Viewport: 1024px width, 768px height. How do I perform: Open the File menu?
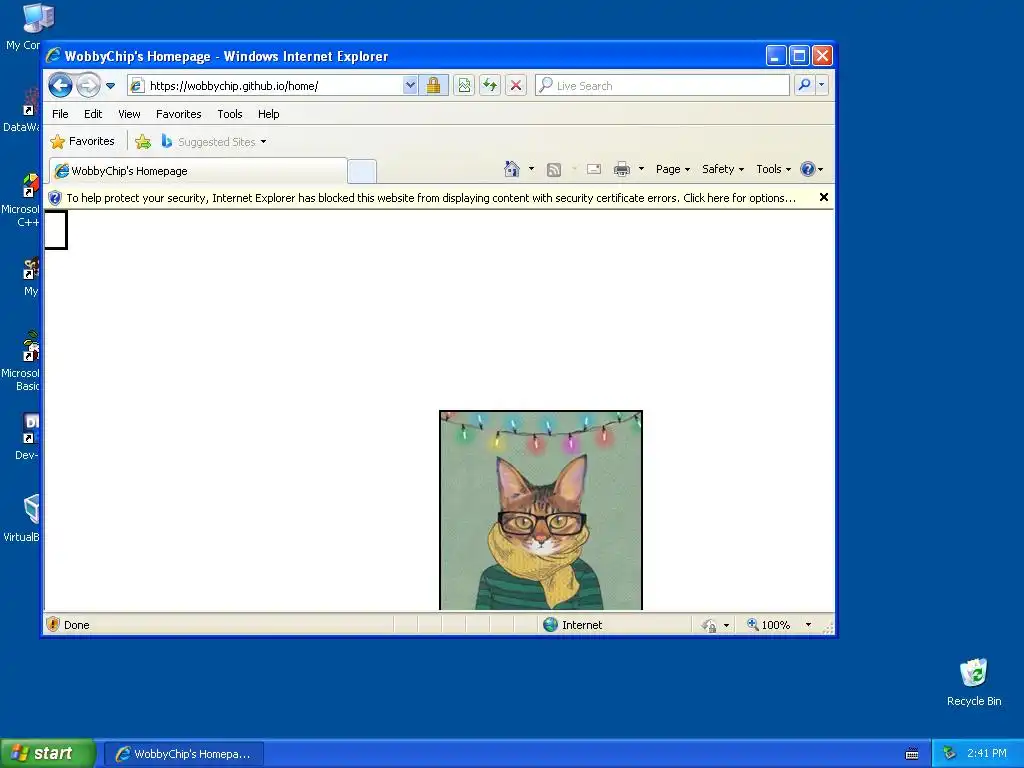coord(60,114)
